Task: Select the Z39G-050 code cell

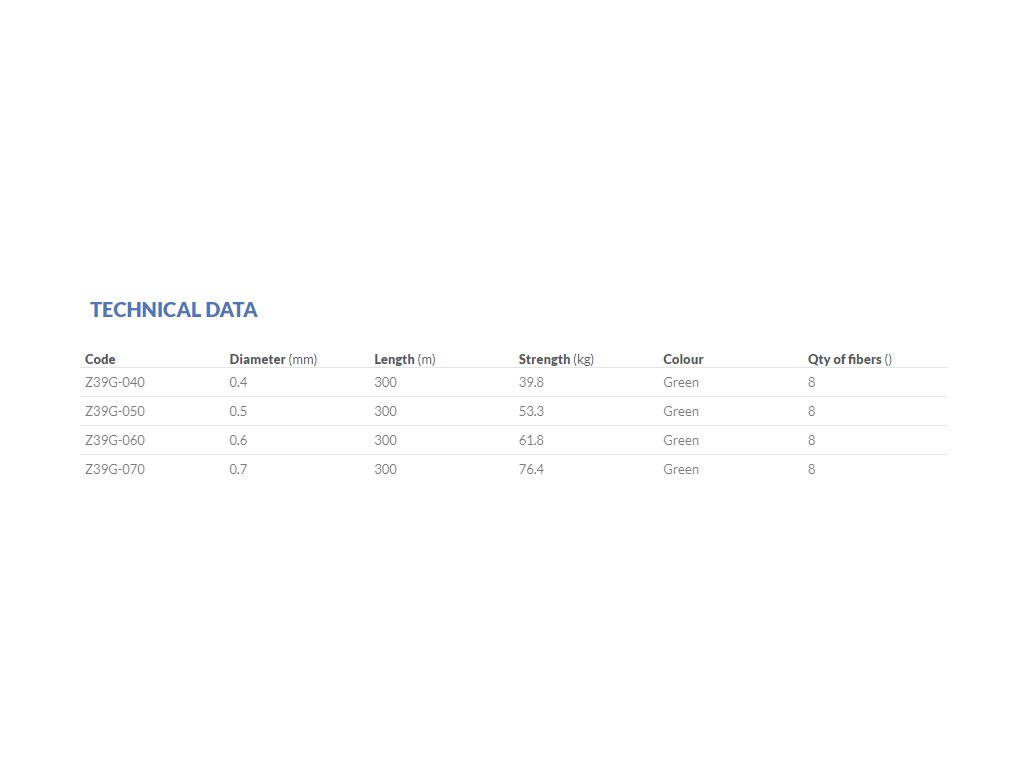Action: 115,411
